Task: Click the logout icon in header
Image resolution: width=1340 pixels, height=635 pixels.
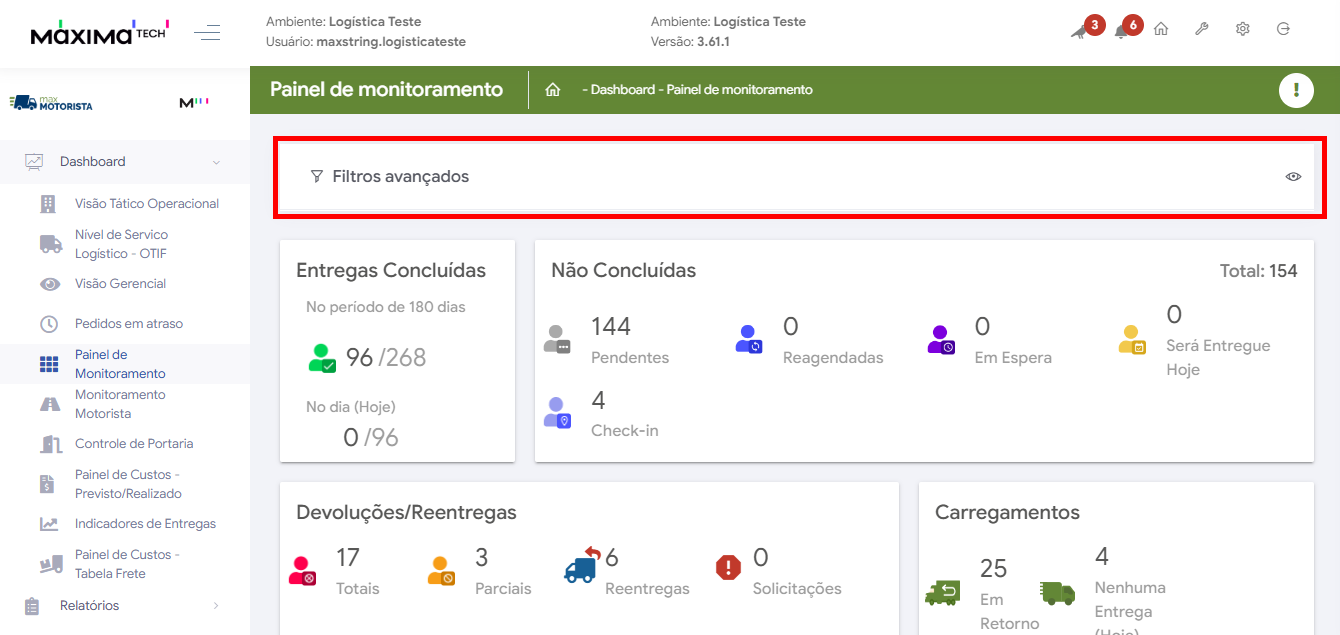Action: pos(1284,29)
